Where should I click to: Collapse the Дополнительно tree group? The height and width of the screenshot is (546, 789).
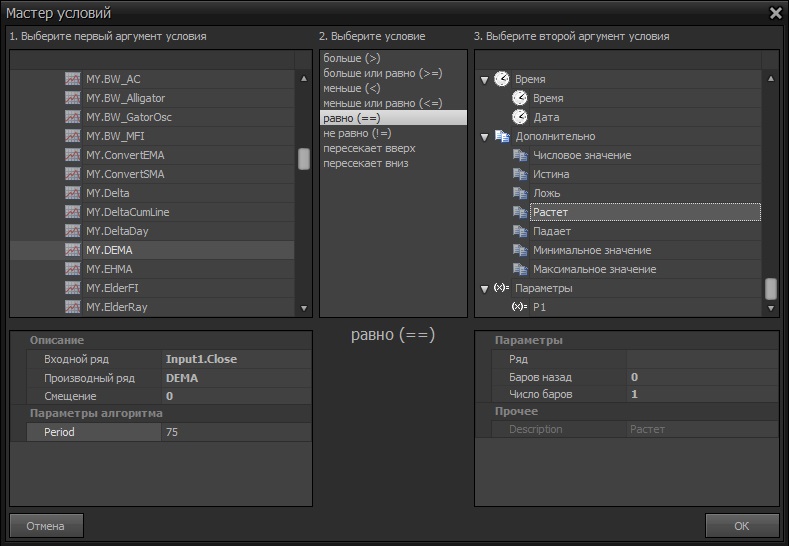(x=485, y=137)
